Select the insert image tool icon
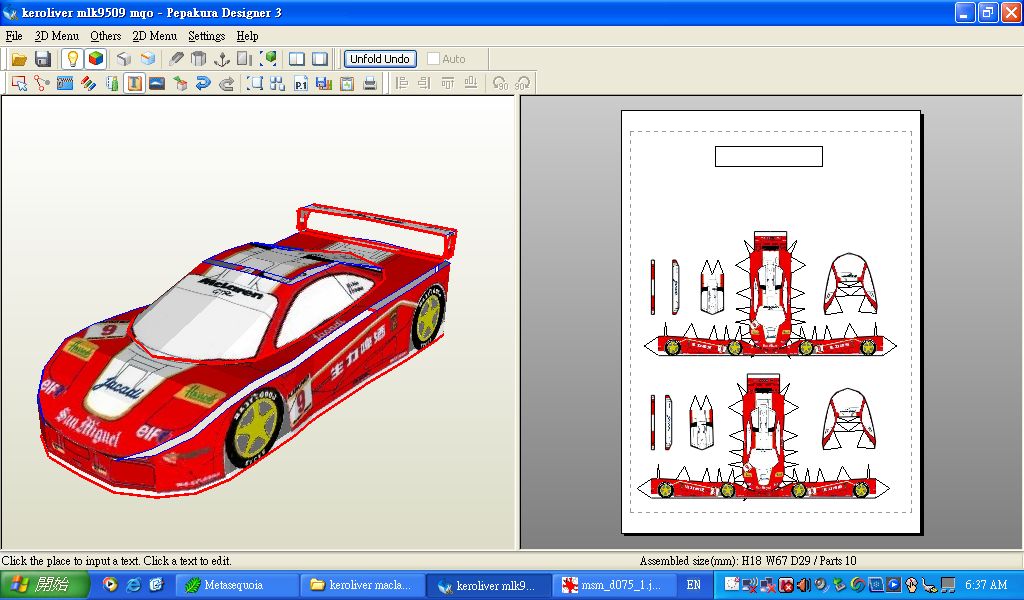 click(x=157, y=83)
